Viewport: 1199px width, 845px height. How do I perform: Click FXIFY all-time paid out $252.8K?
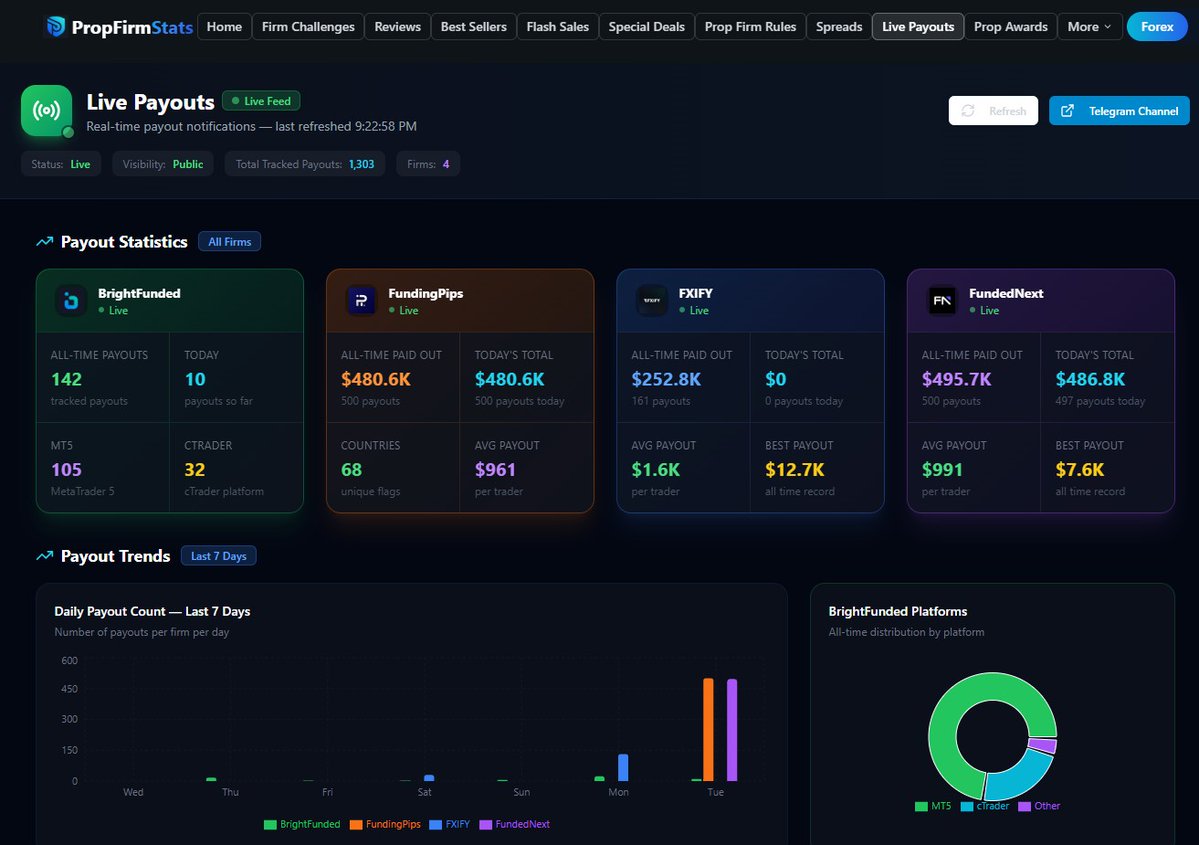(666, 379)
